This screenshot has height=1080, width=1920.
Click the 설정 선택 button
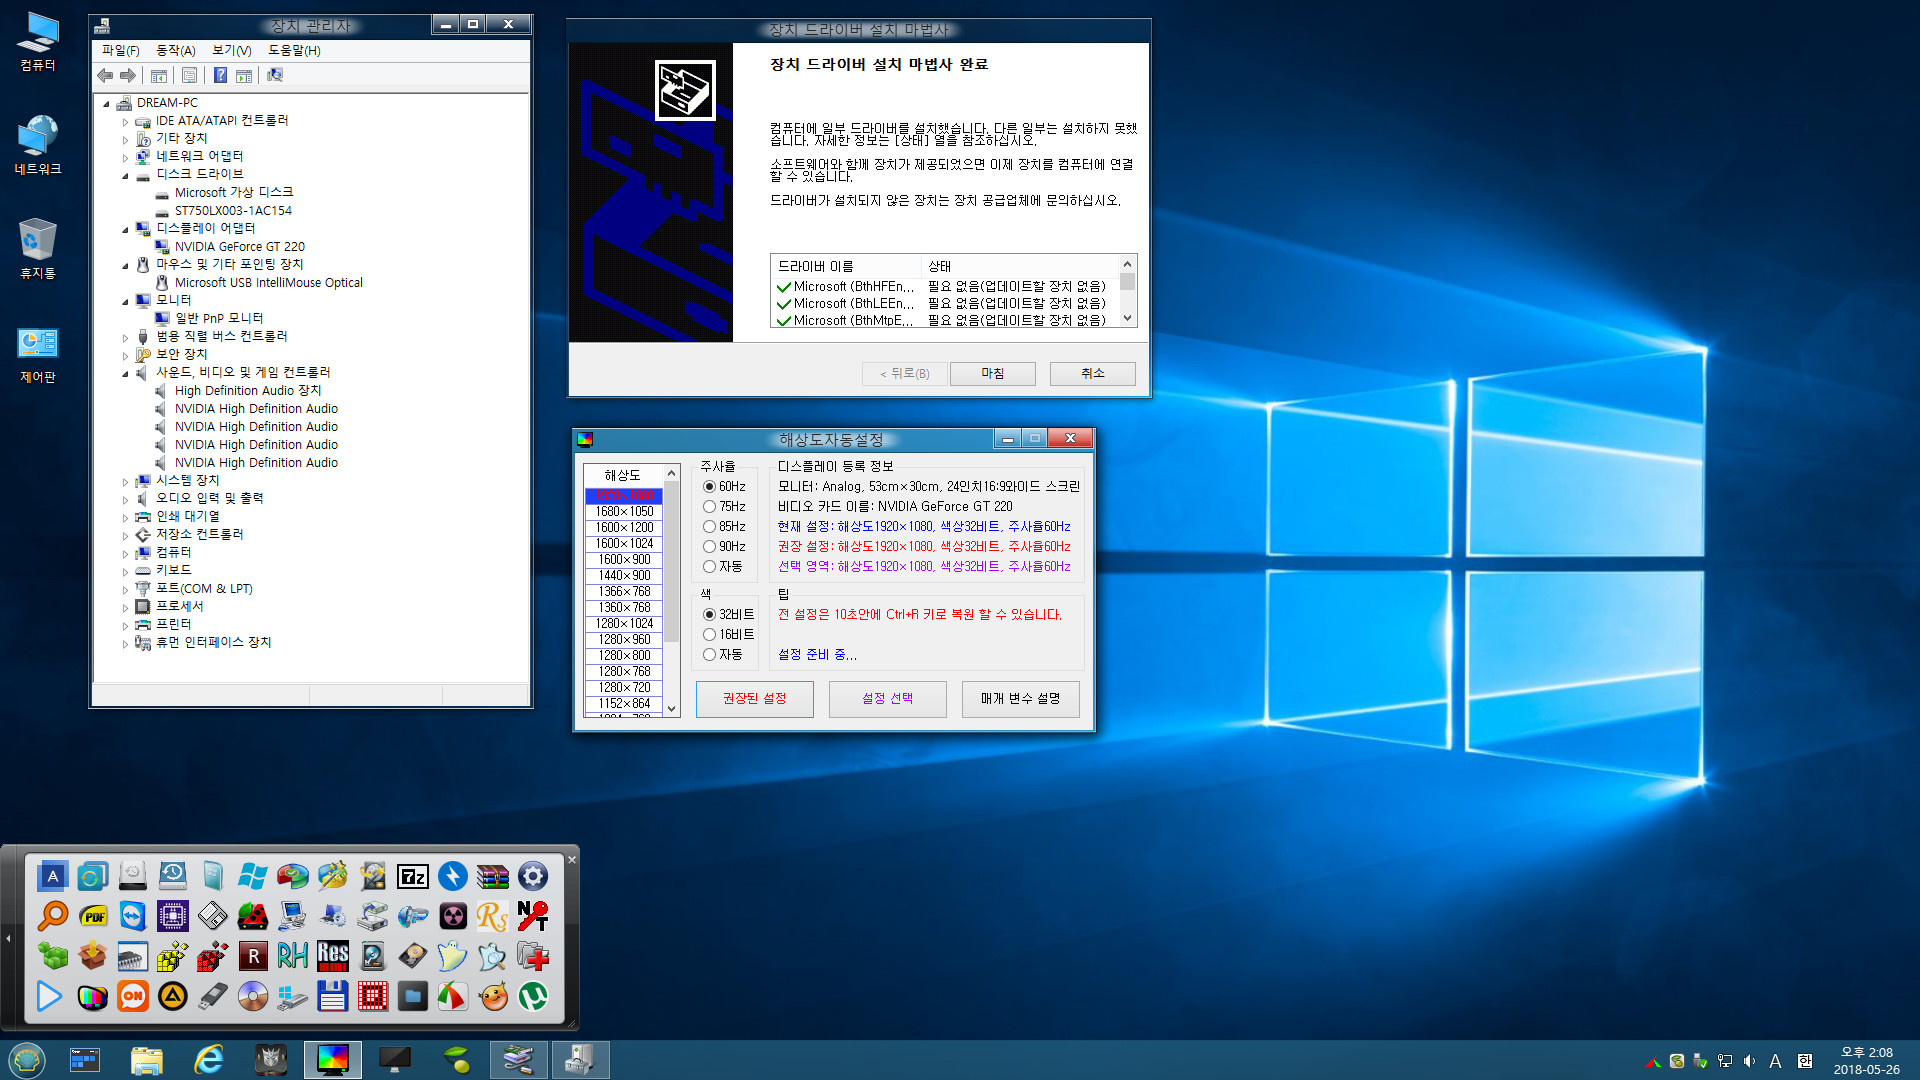pyautogui.click(x=887, y=698)
